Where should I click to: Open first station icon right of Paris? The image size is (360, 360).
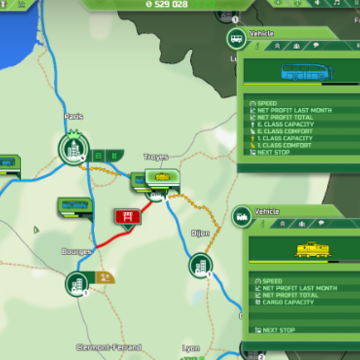98,156
